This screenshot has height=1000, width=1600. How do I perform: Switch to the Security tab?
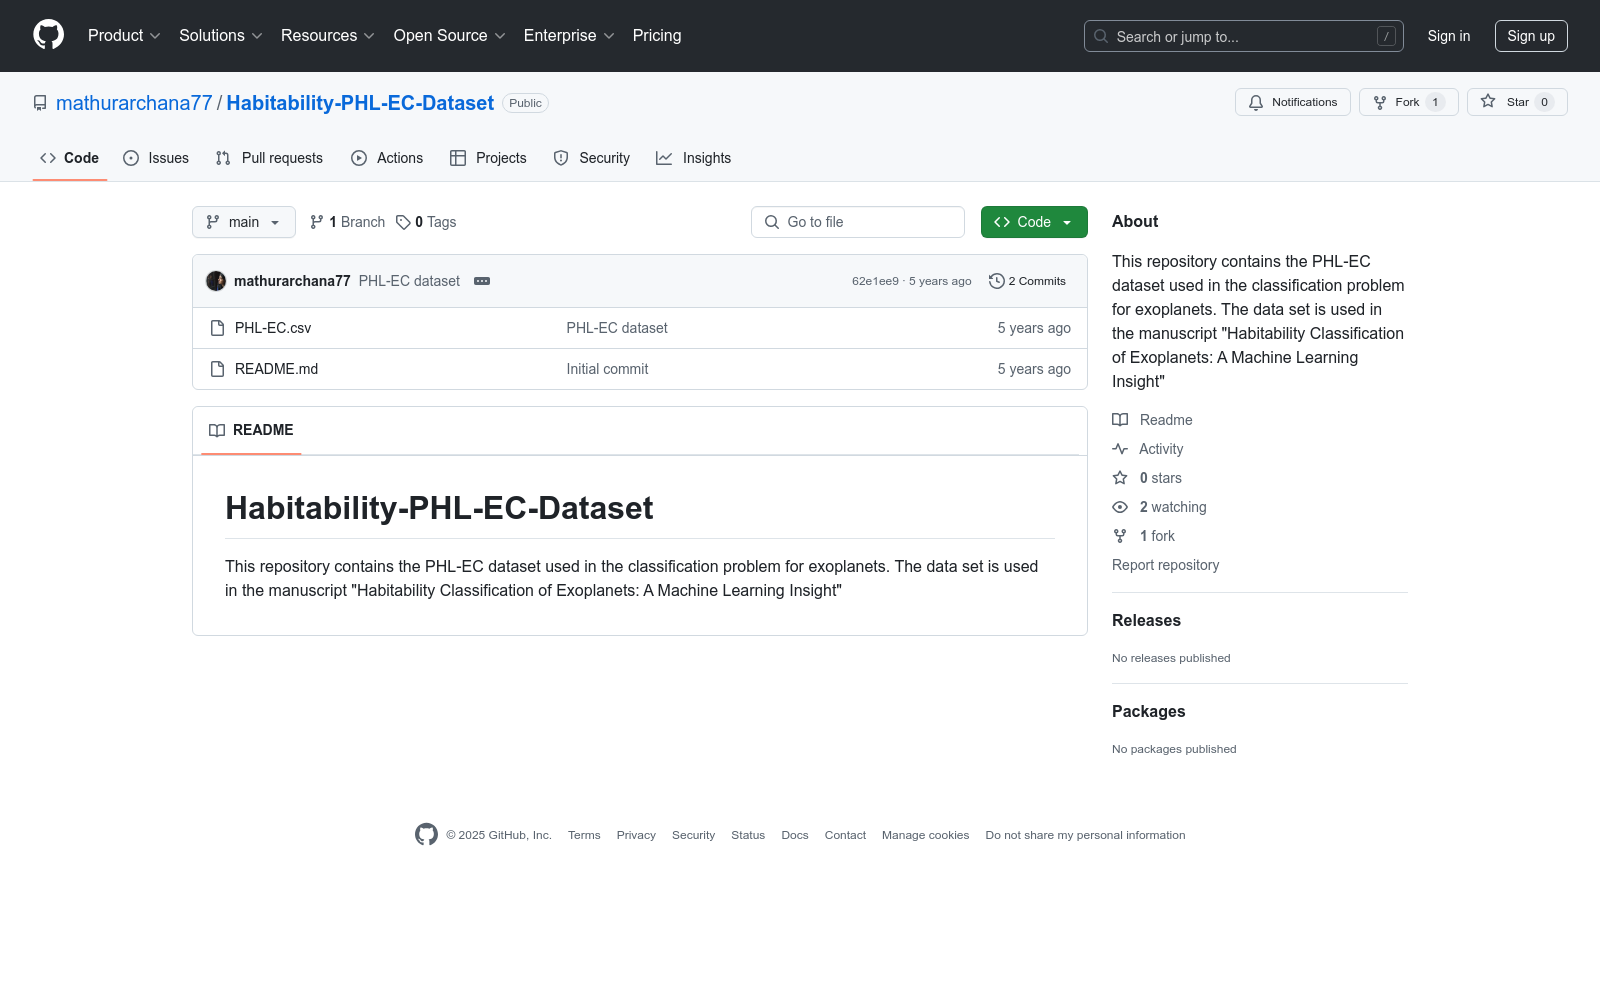[592, 158]
